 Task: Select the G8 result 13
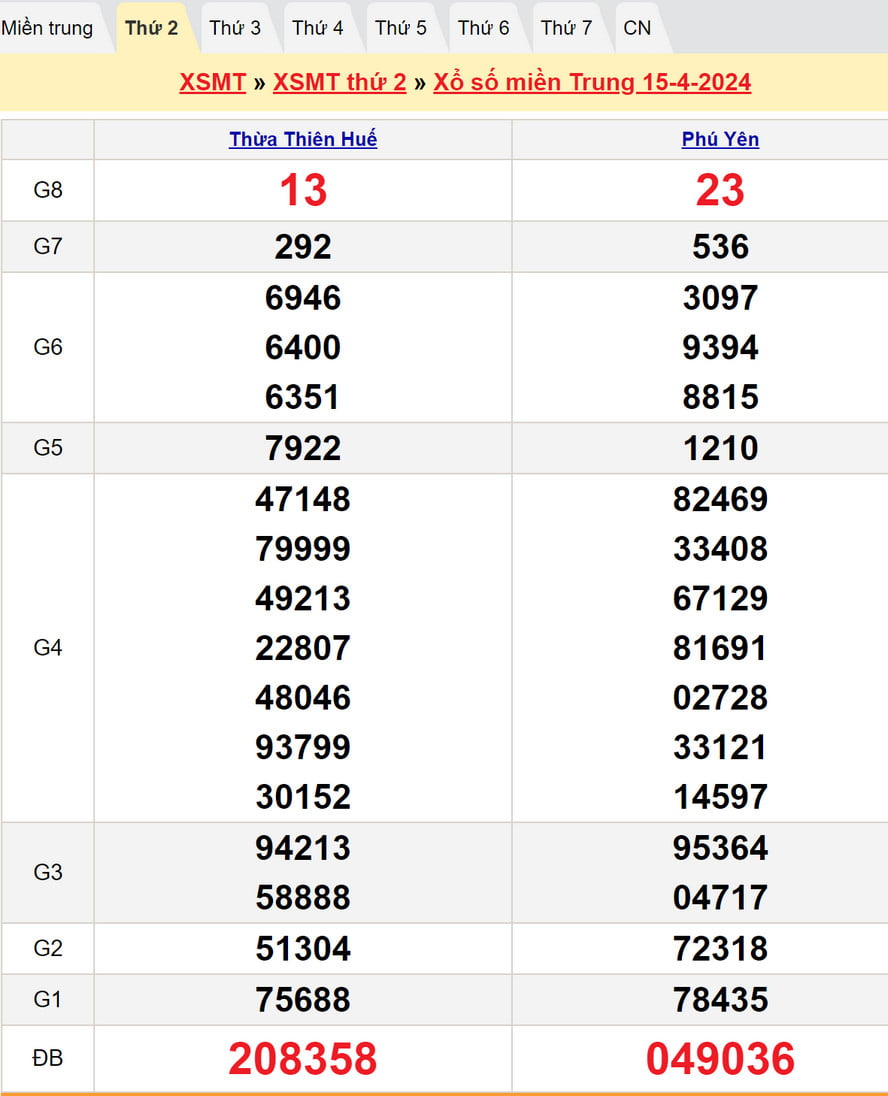(303, 190)
